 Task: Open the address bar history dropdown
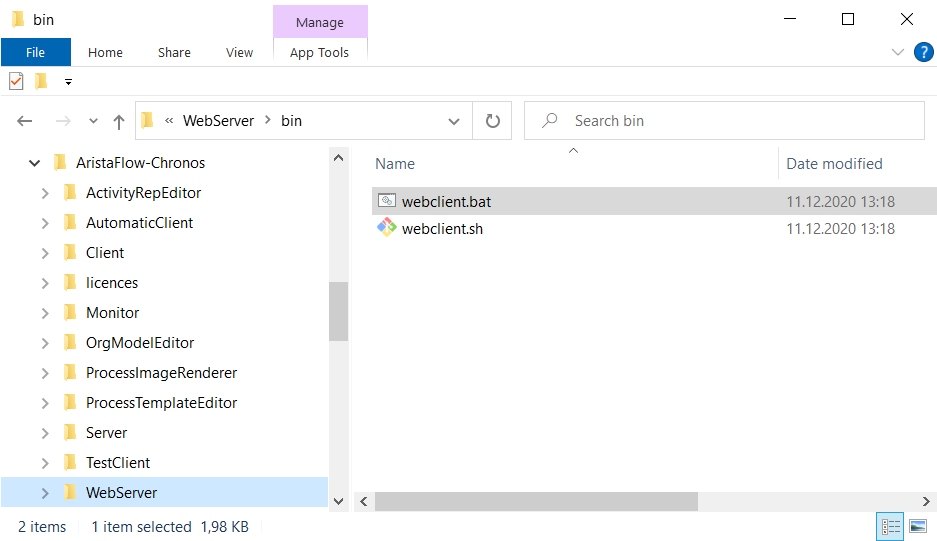tap(454, 121)
